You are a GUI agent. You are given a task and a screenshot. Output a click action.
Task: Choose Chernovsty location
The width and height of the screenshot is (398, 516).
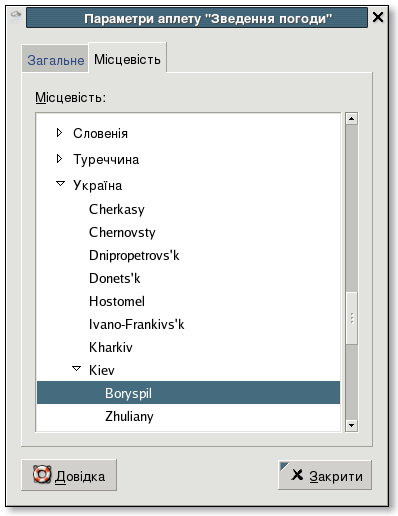(122, 232)
